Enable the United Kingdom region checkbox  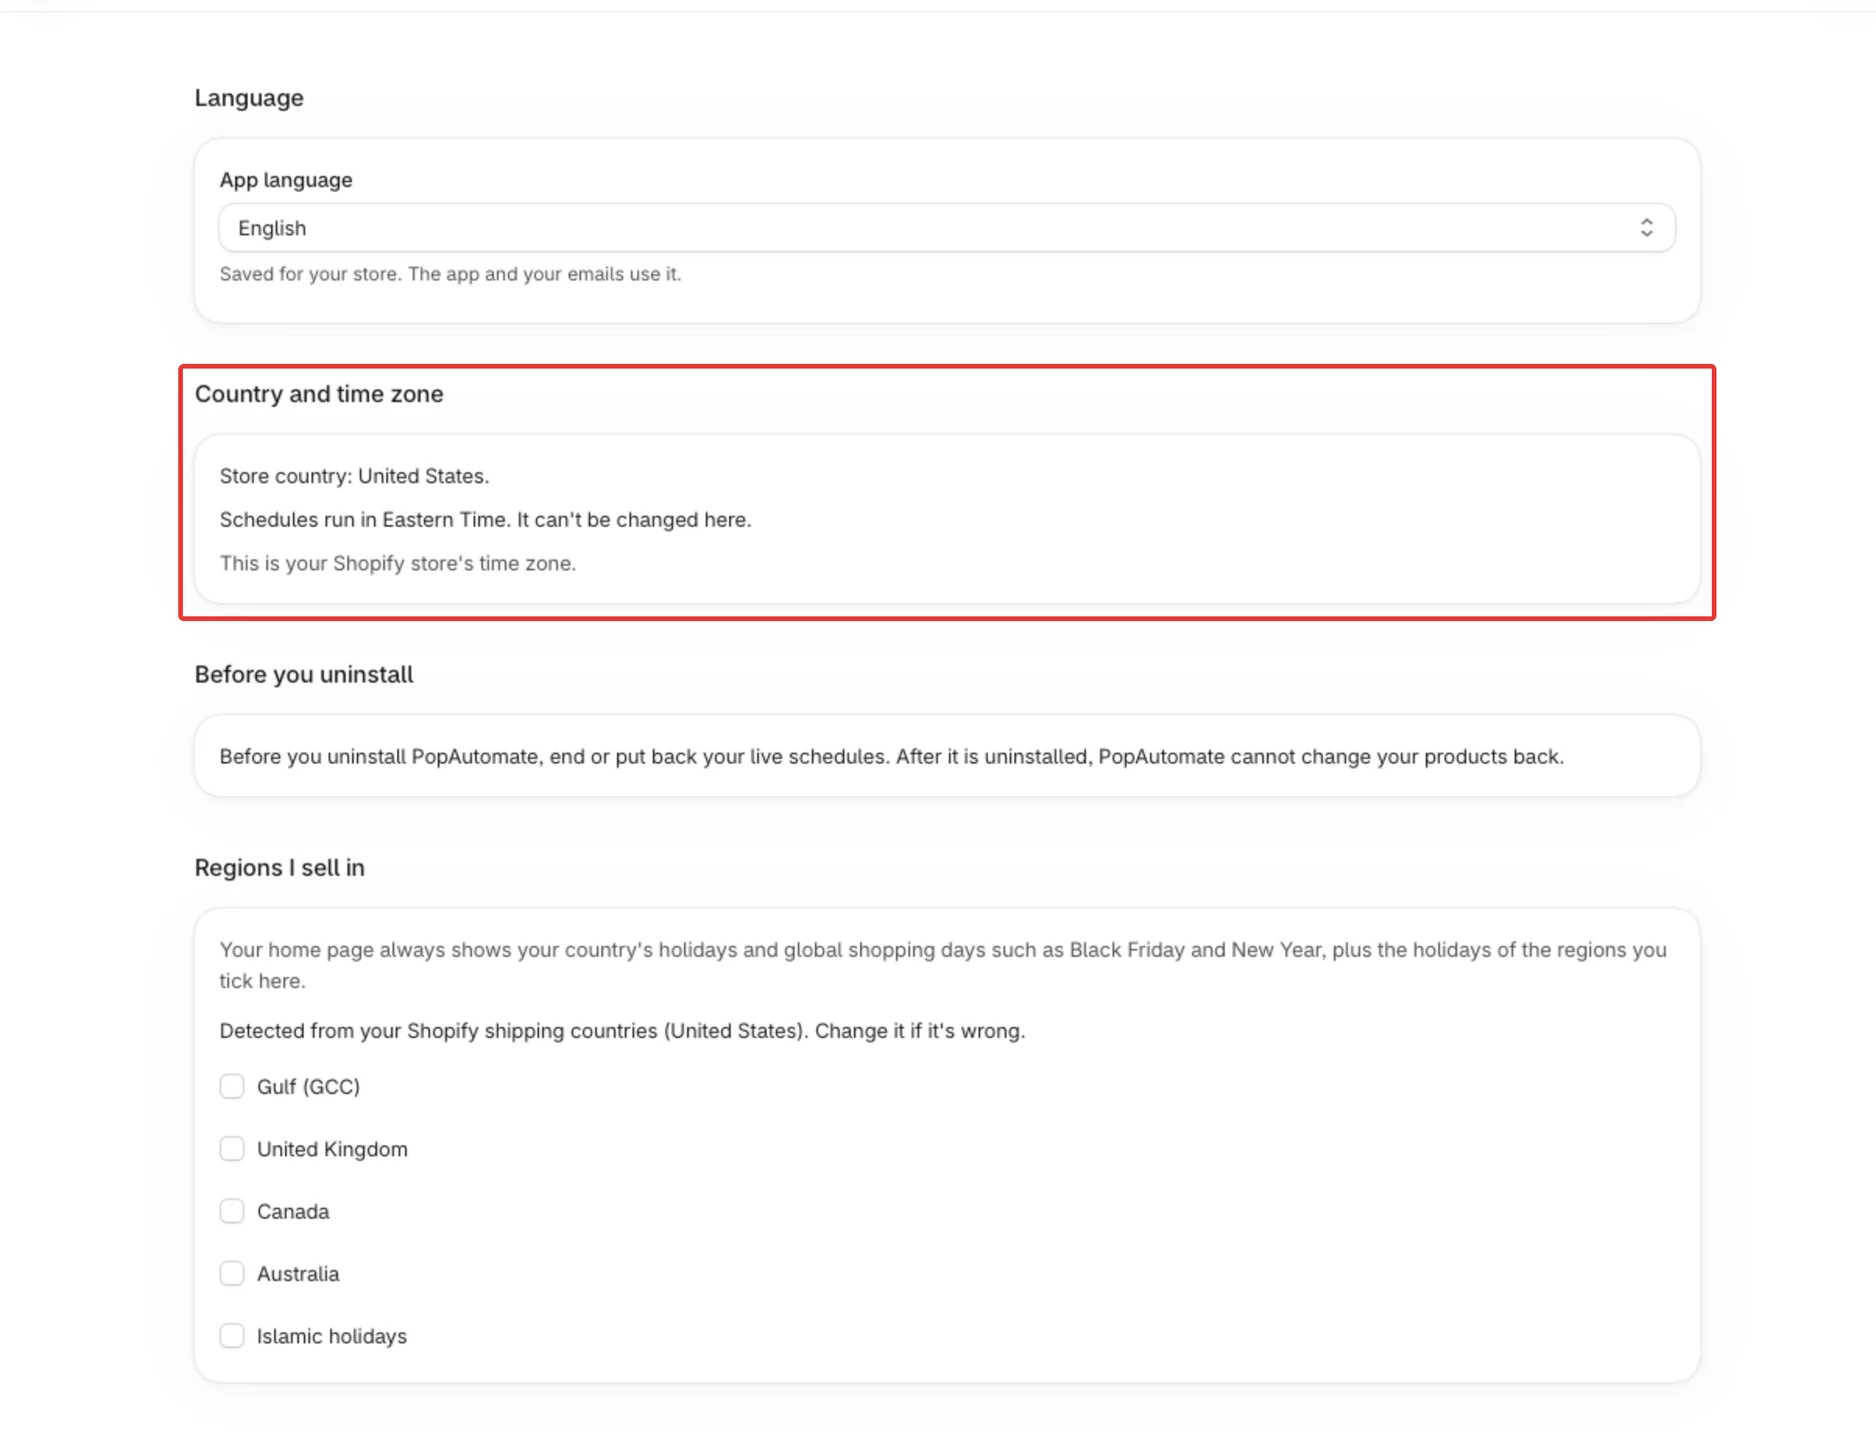[232, 1149]
